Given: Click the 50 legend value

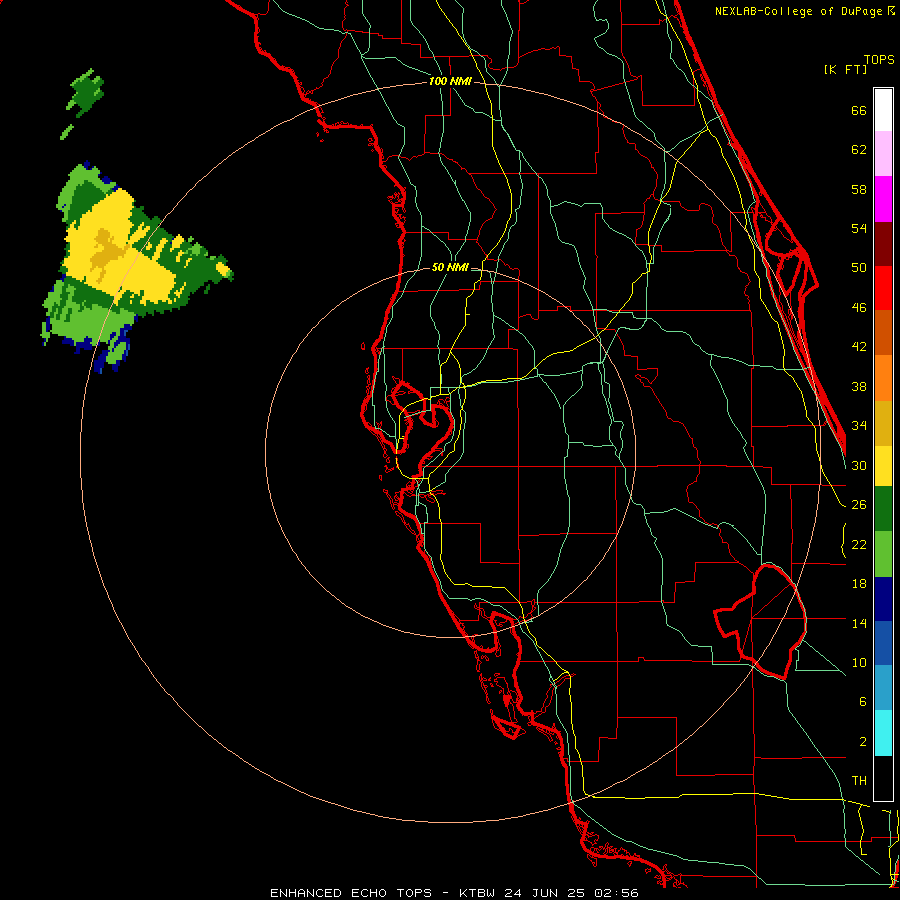Looking at the screenshot, I should click(x=859, y=268).
